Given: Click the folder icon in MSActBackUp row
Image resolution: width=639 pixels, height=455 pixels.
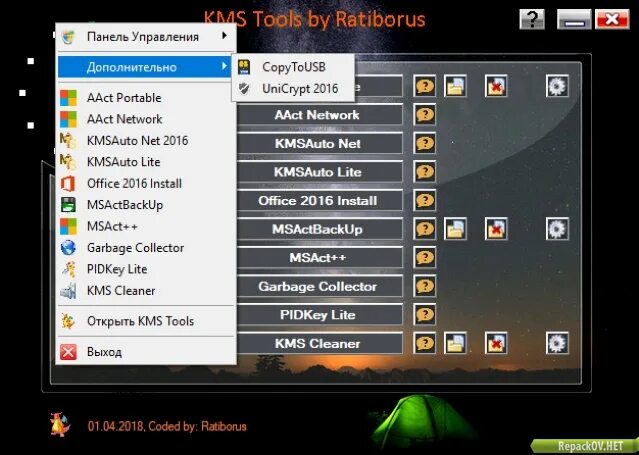Looking at the screenshot, I should pos(455,229).
